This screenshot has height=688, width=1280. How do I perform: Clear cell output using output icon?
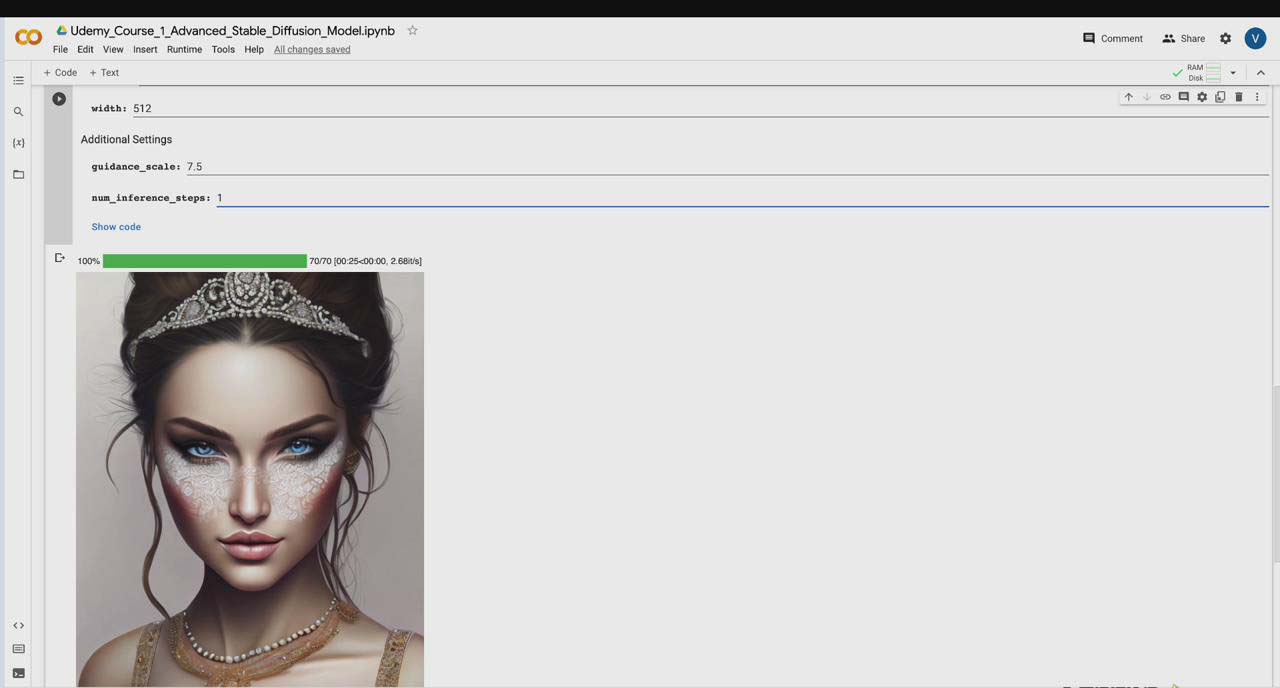point(60,259)
